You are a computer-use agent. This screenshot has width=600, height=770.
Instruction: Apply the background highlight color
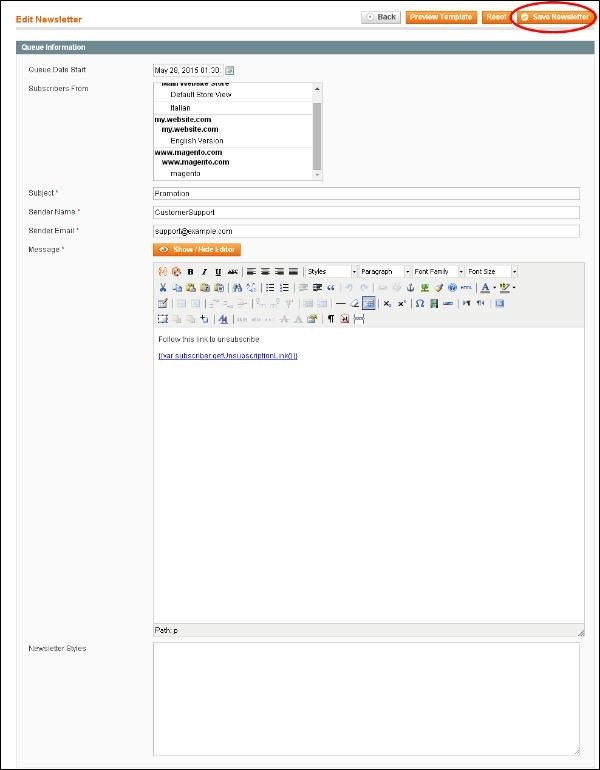click(504, 288)
